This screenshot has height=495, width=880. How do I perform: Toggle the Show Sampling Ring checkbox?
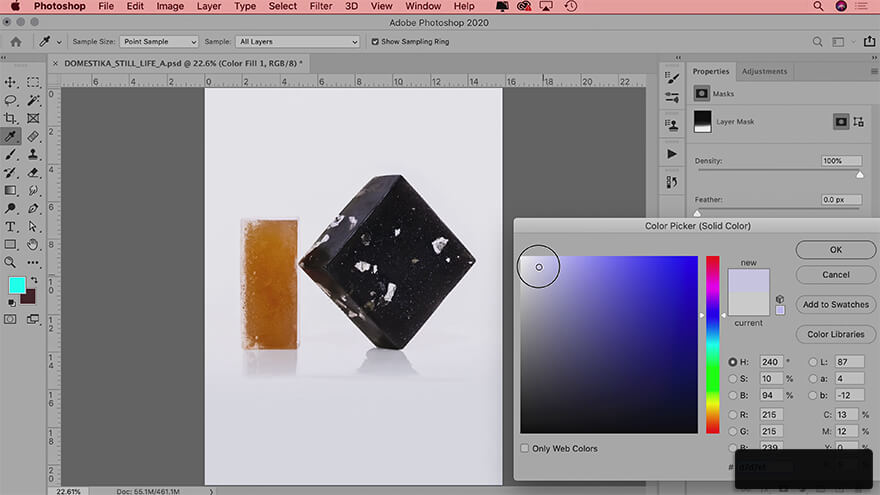pos(374,42)
